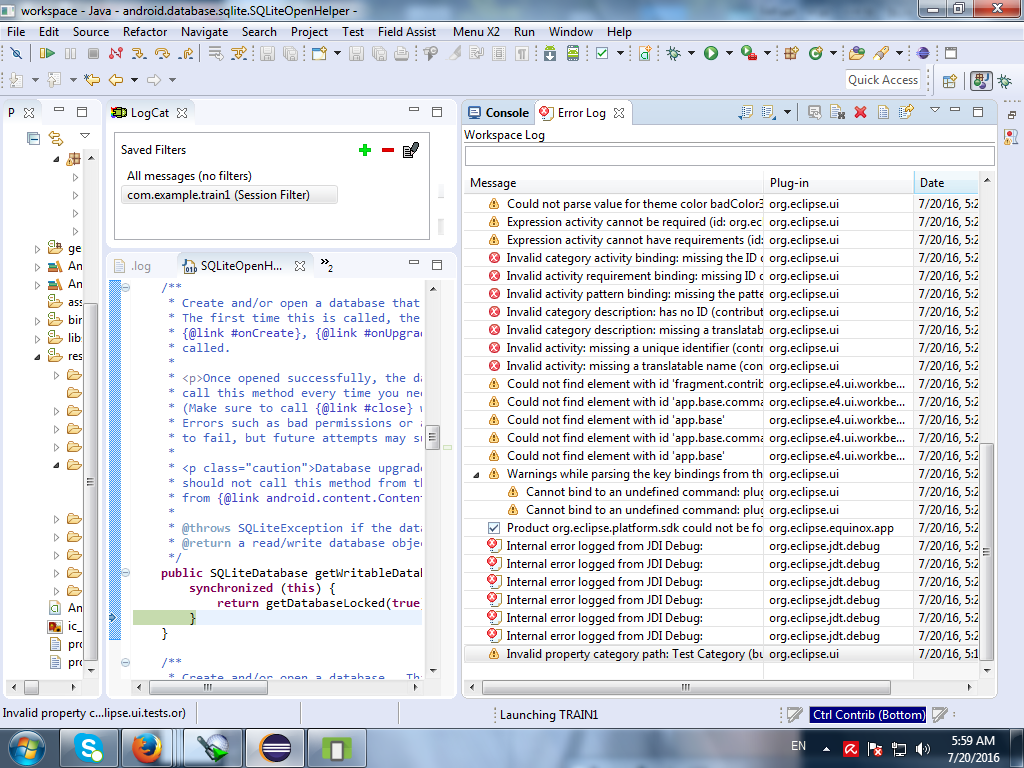Switch to the Console tab

(497, 113)
